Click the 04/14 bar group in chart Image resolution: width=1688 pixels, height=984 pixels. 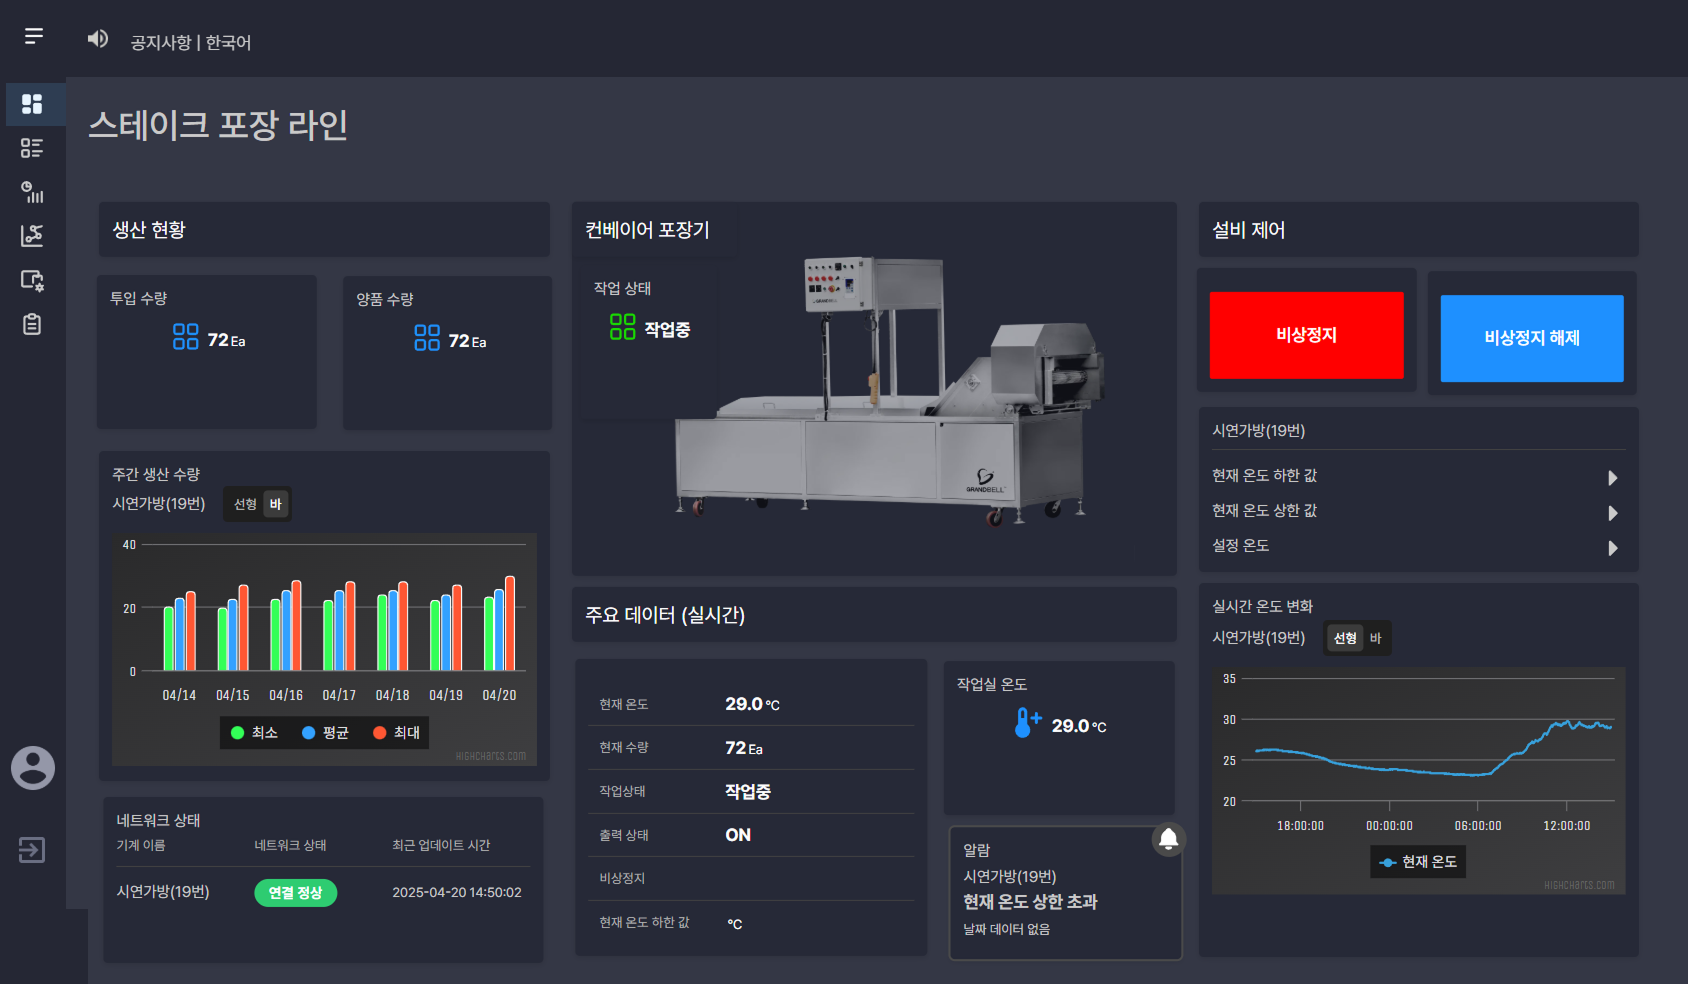pyautogui.click(x=179, y=630)
